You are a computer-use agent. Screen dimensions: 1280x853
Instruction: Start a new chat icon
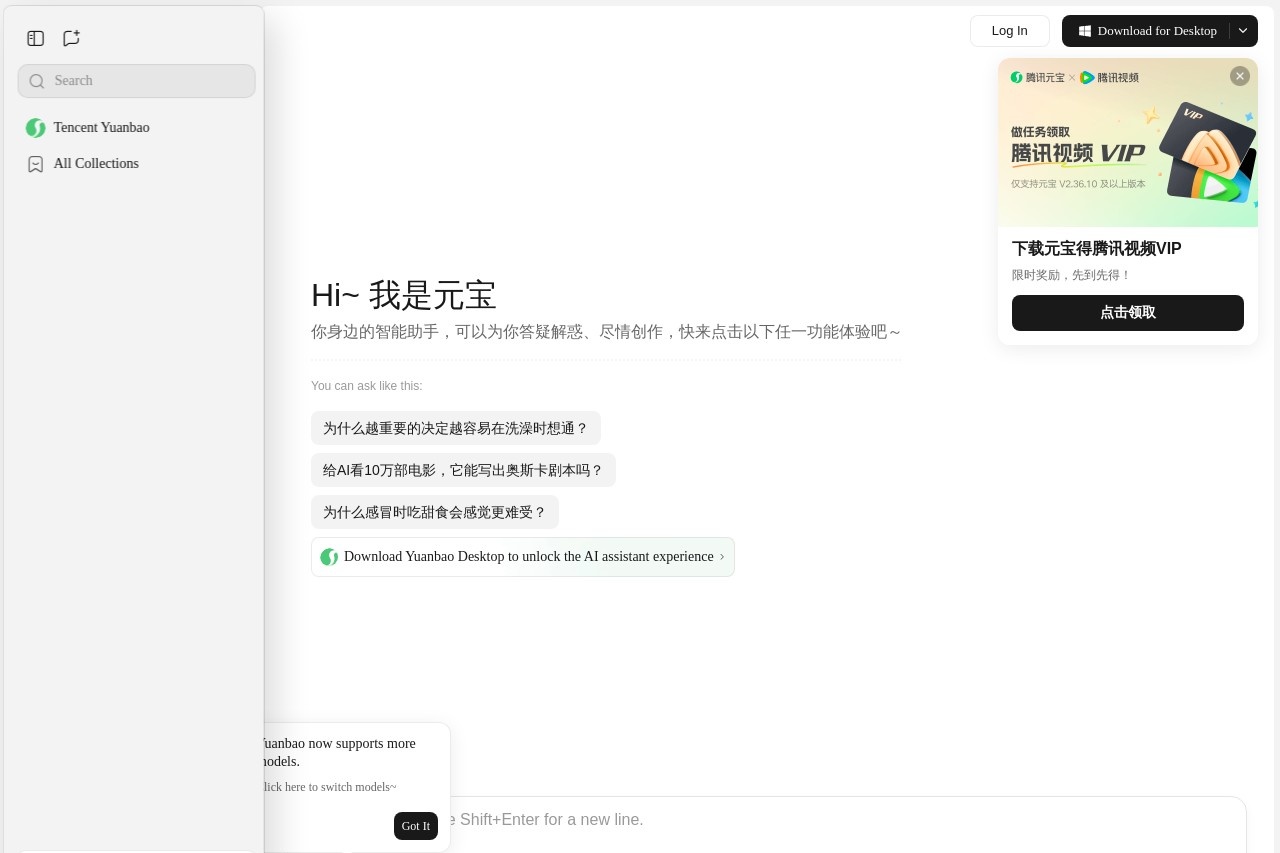pyautogui.click(x=71, y=38)
